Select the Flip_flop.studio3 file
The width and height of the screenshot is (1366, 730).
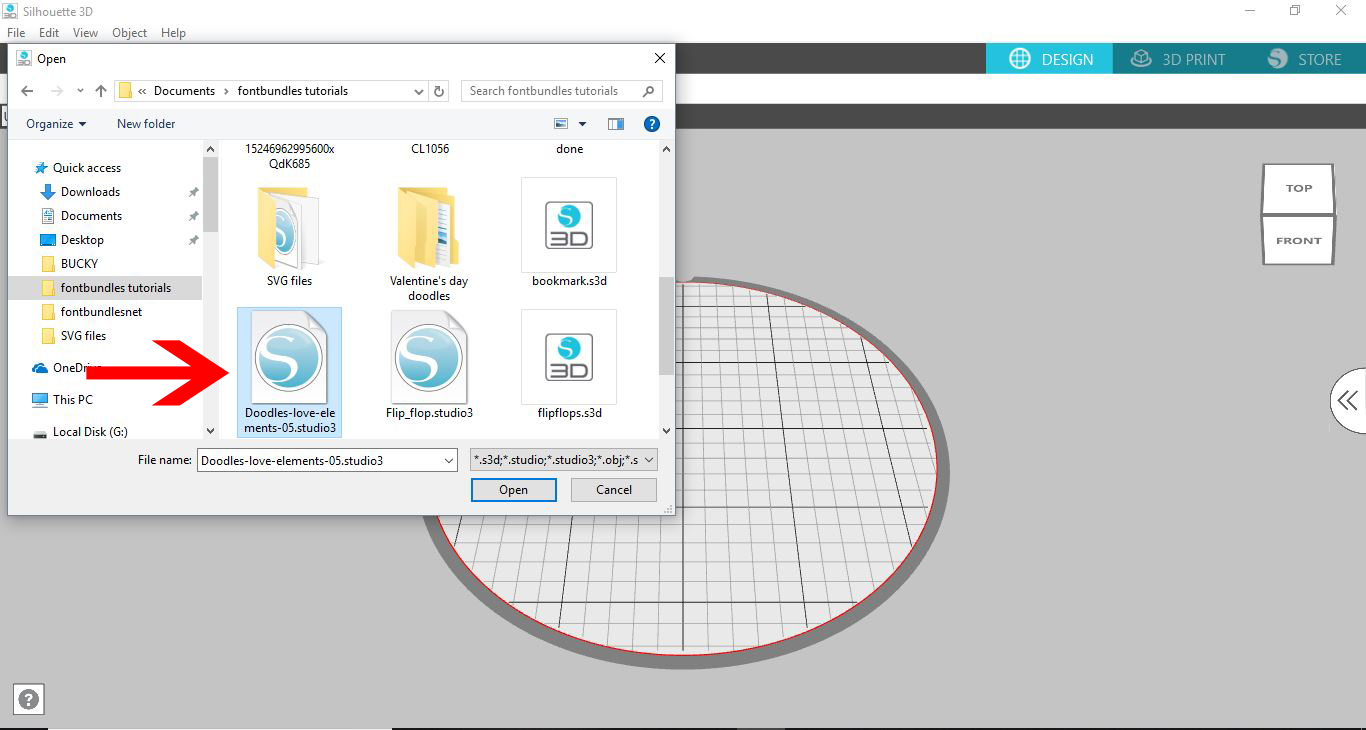[x=429, y=365]
